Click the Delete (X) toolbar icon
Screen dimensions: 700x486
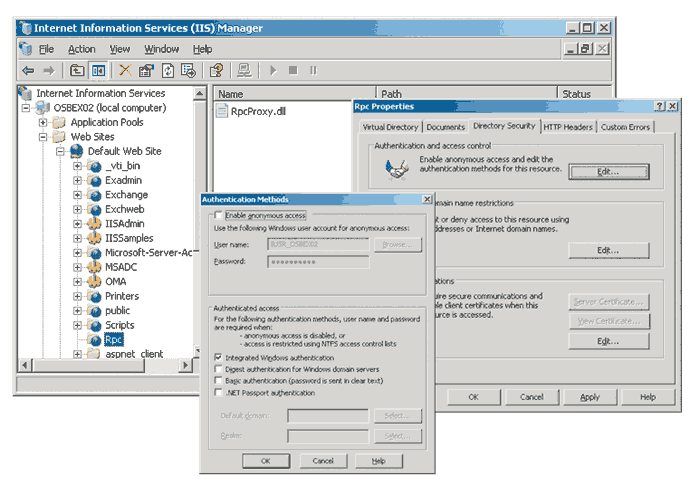click(x=124, y=70)
